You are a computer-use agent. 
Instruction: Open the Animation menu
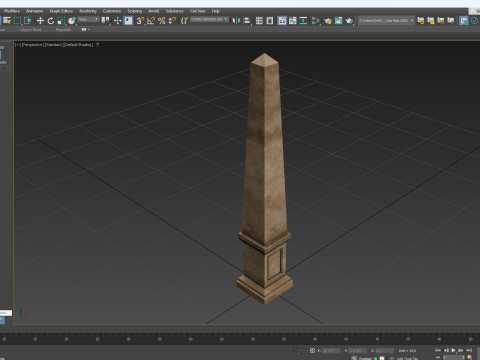pyautogui.click(x=35, y=11)
